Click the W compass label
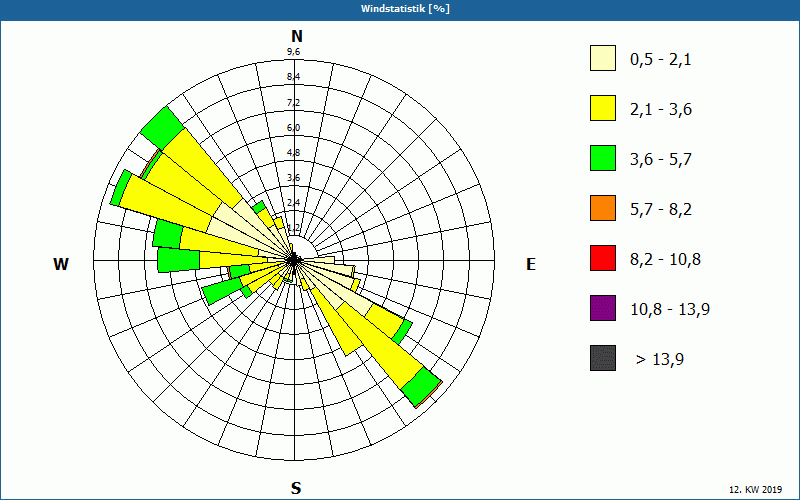Image resolution: width=800 pixels, height=500 pixels. pos(61,264)
